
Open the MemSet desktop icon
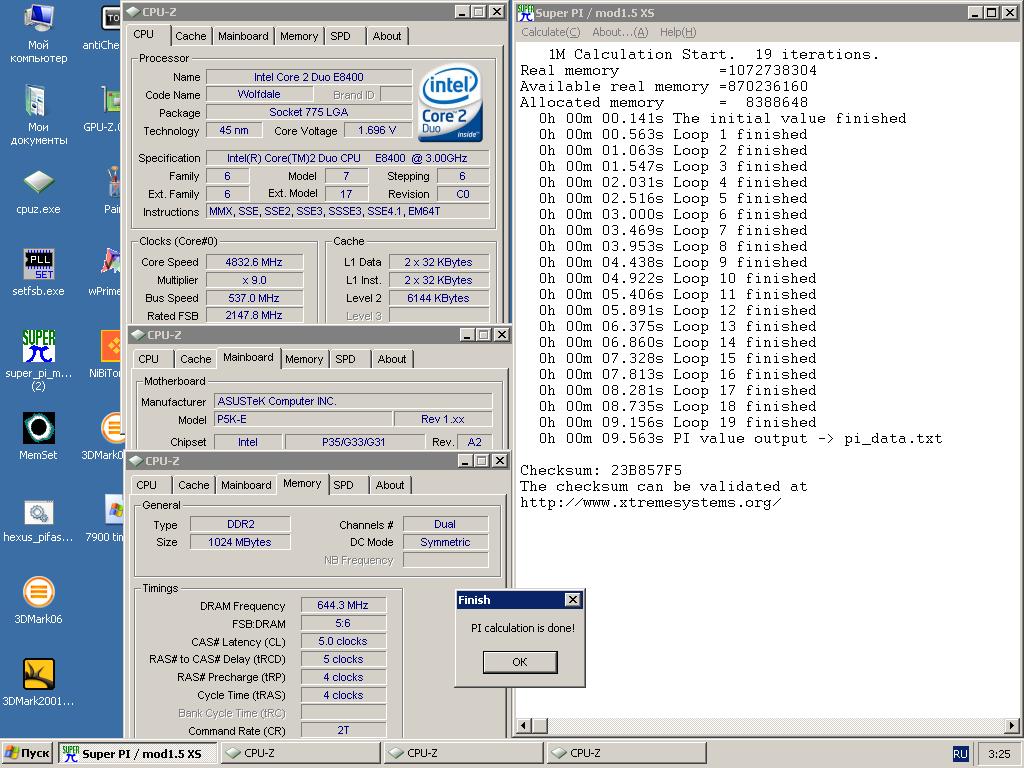pyautogui.click(x=39, y=436)
